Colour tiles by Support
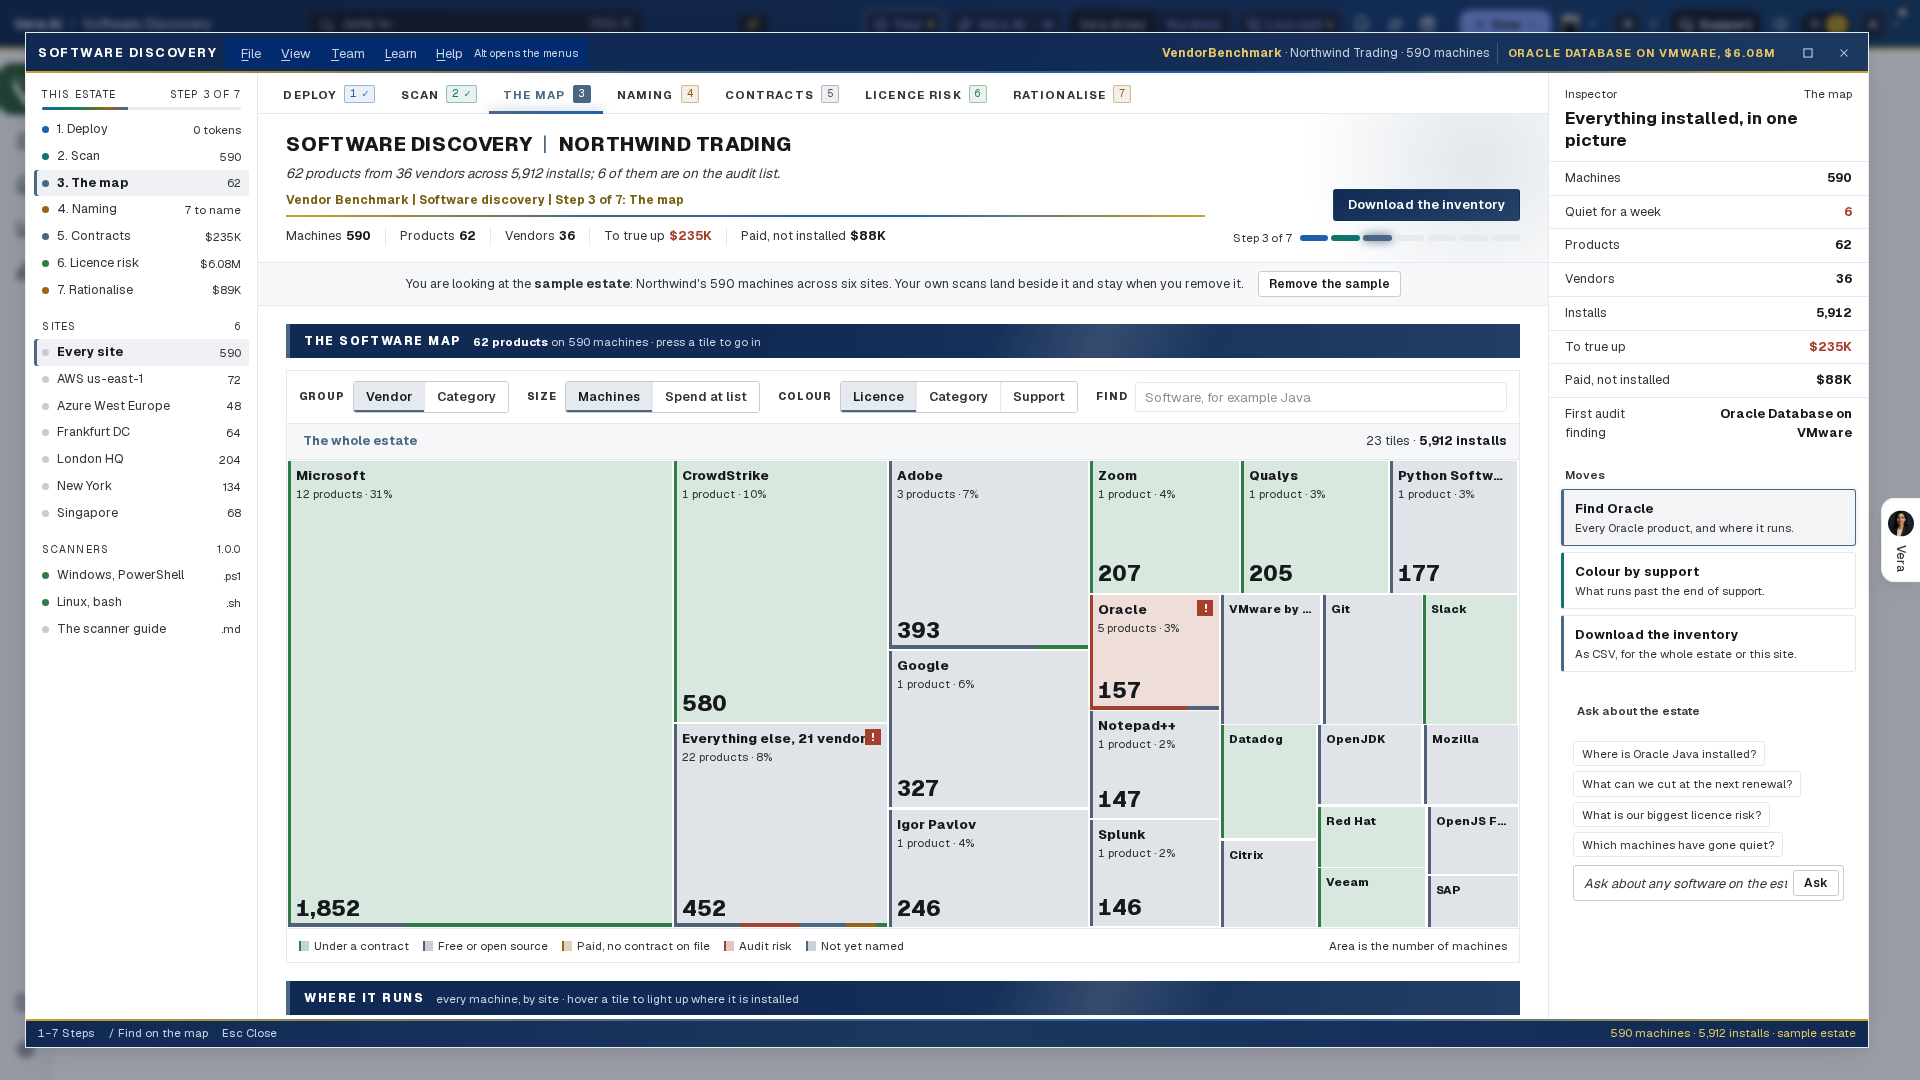 coord(1039,397)
